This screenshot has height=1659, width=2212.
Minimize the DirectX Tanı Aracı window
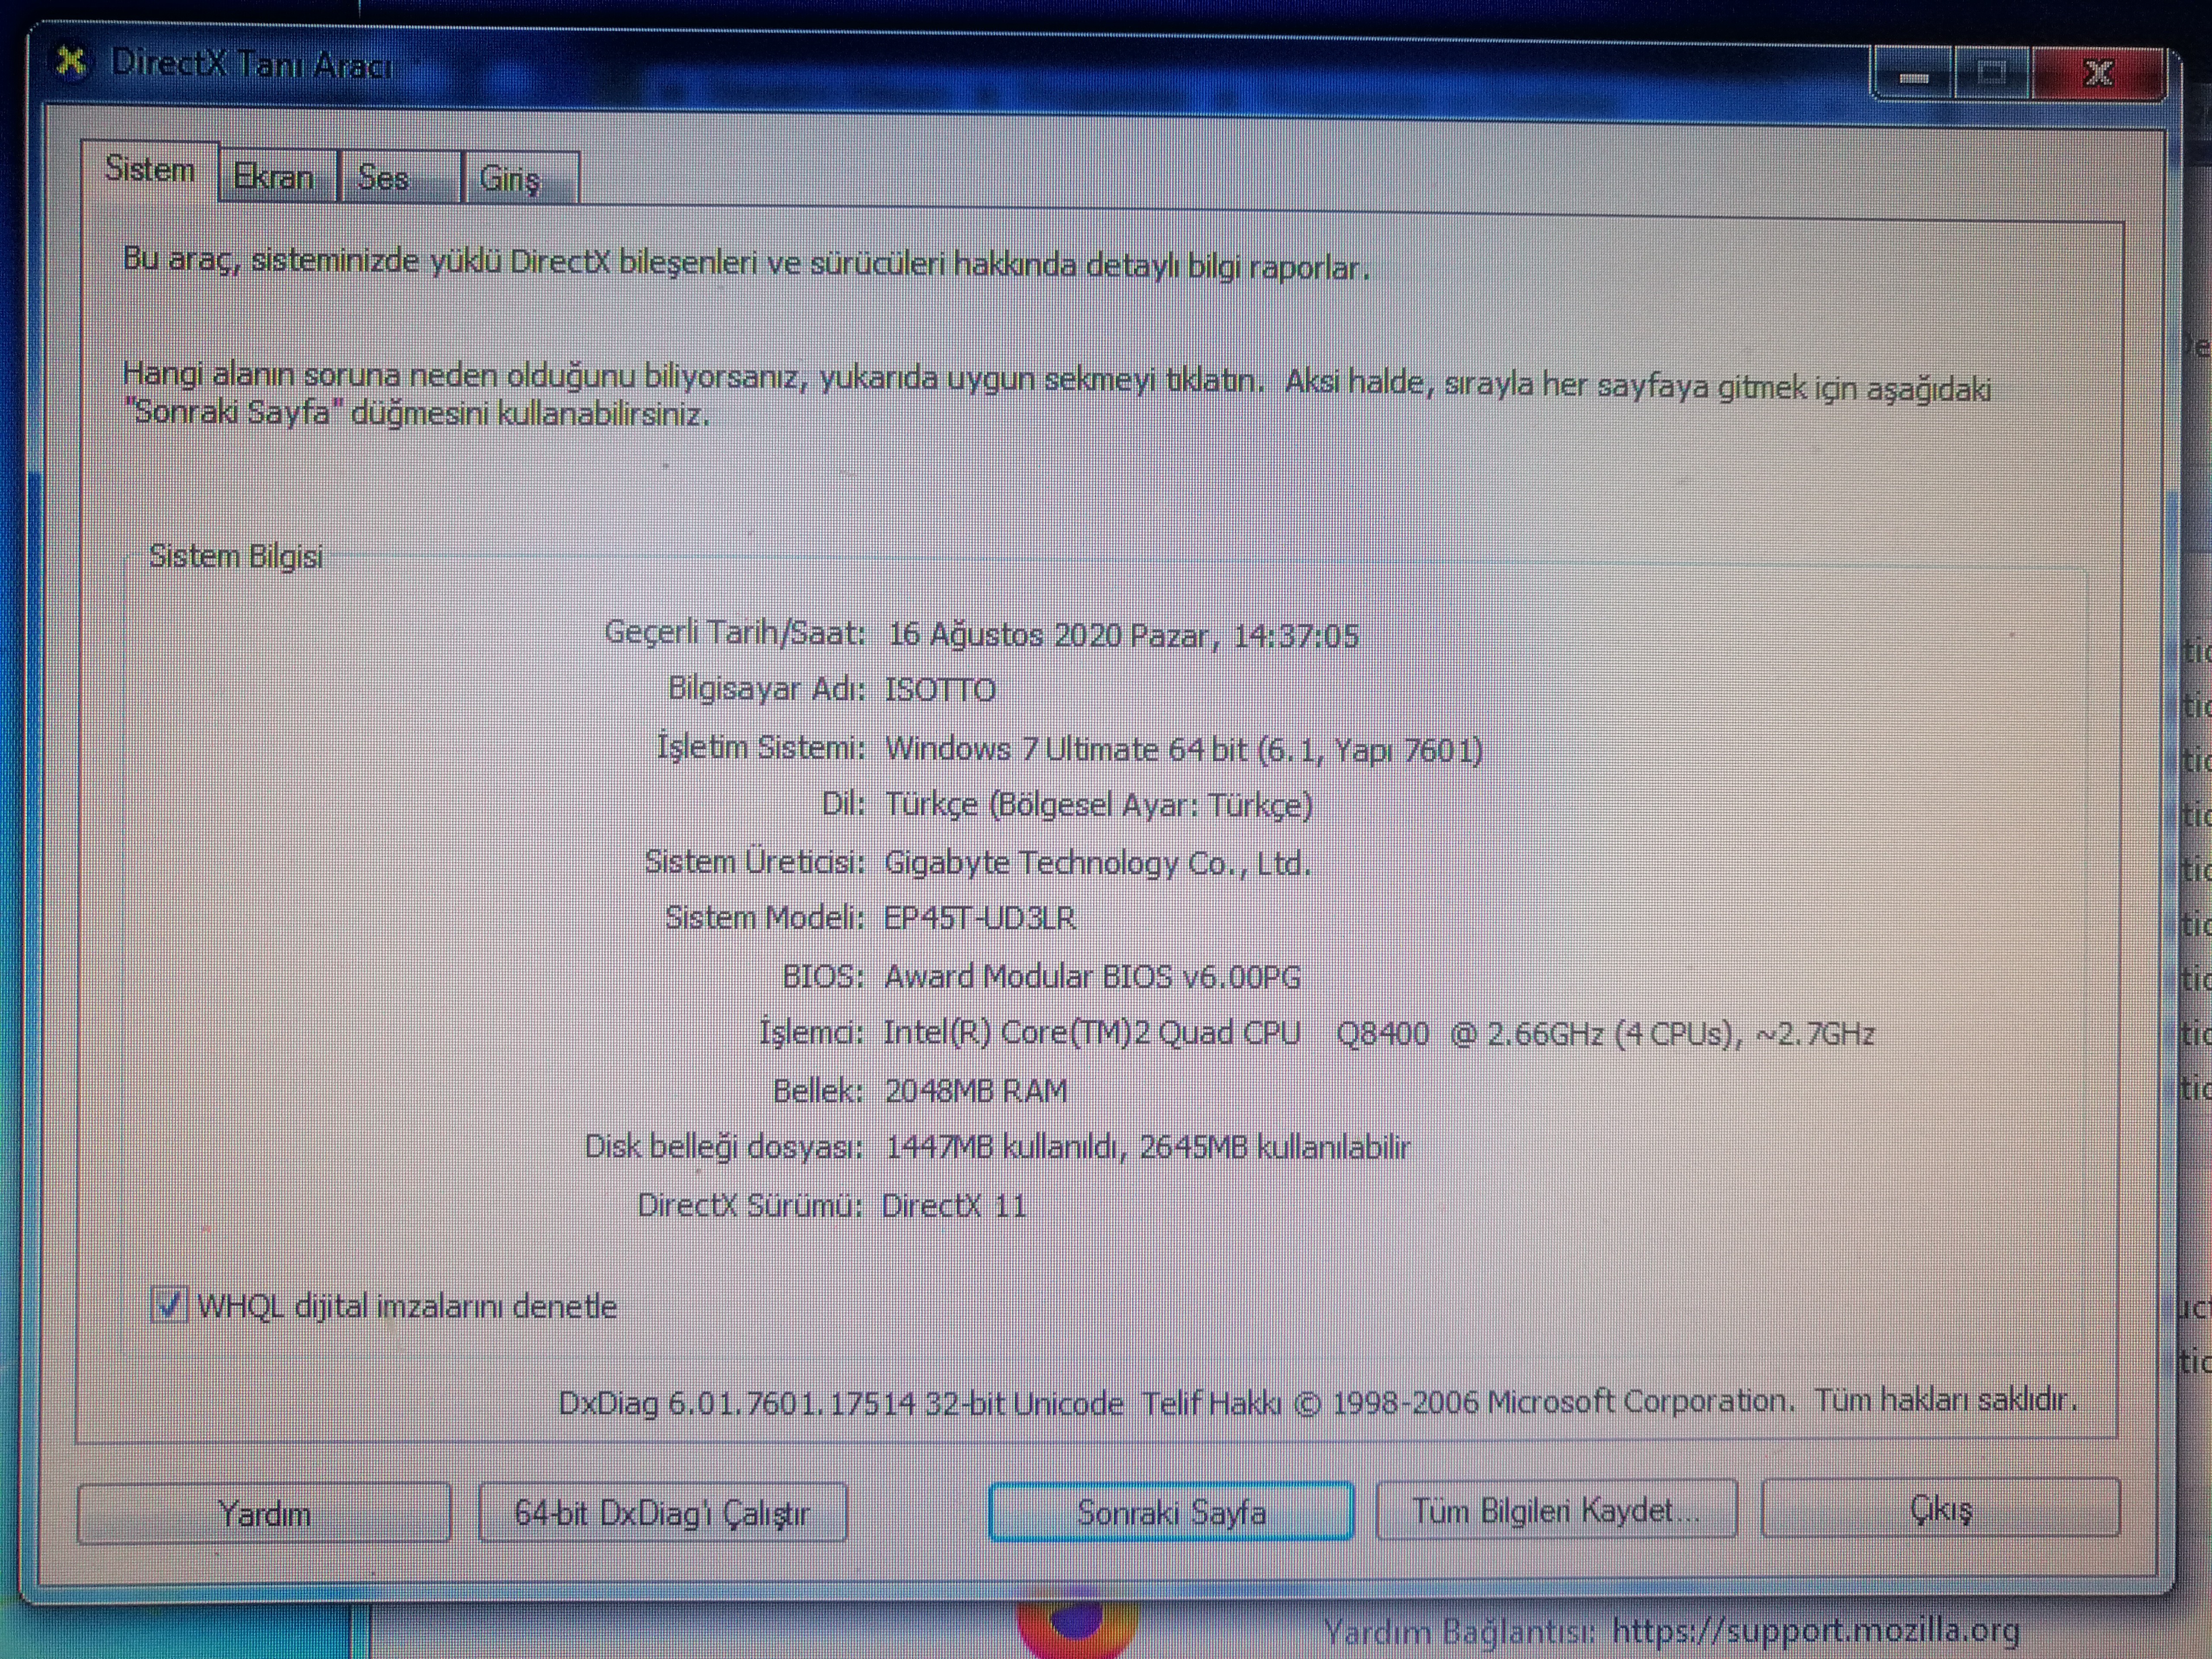coord(1913,74)
